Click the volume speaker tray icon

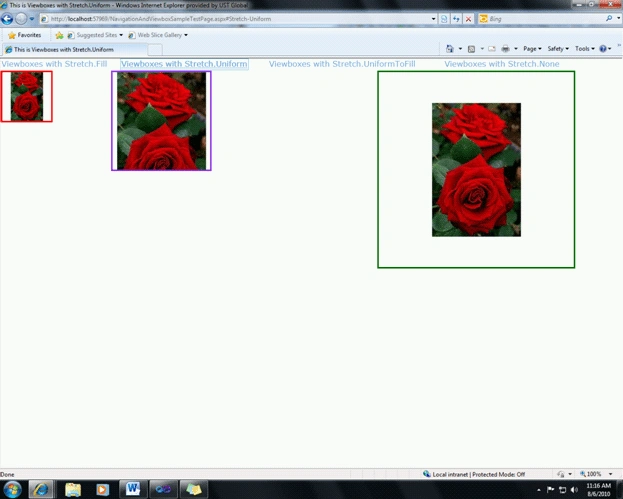(574, 489)
